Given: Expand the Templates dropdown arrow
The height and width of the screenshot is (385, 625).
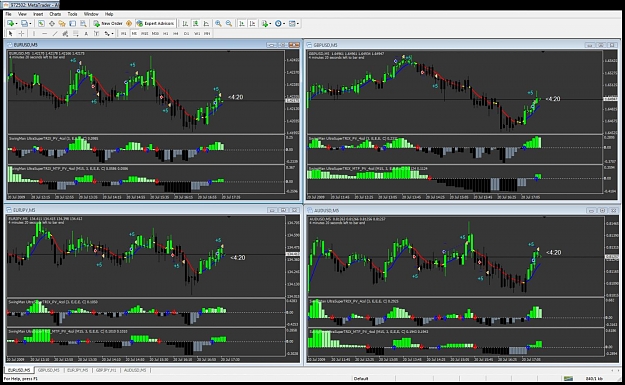Looking at the screenshot, I should (298, 24).
